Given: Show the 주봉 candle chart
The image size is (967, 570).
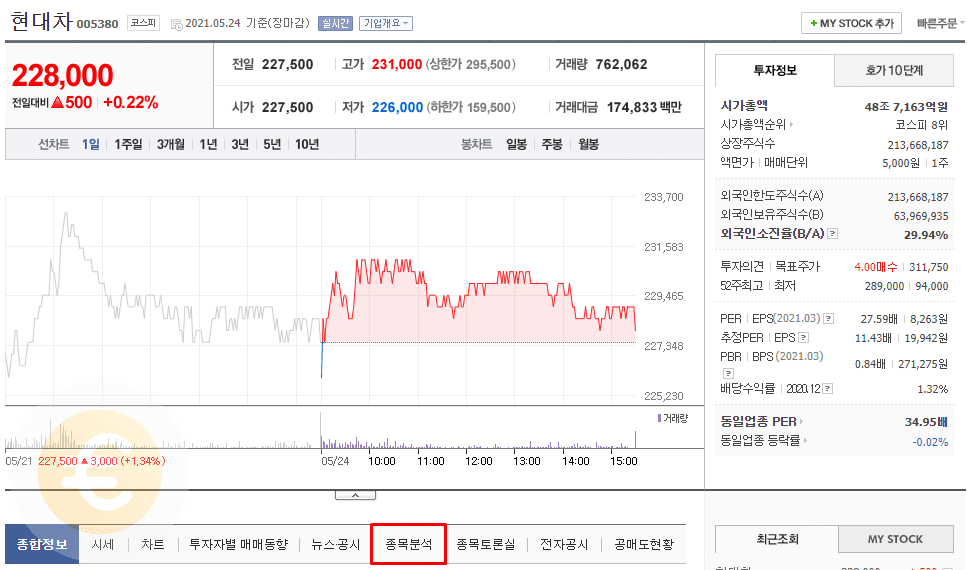Looking at the screenshot, I should 552,144.
